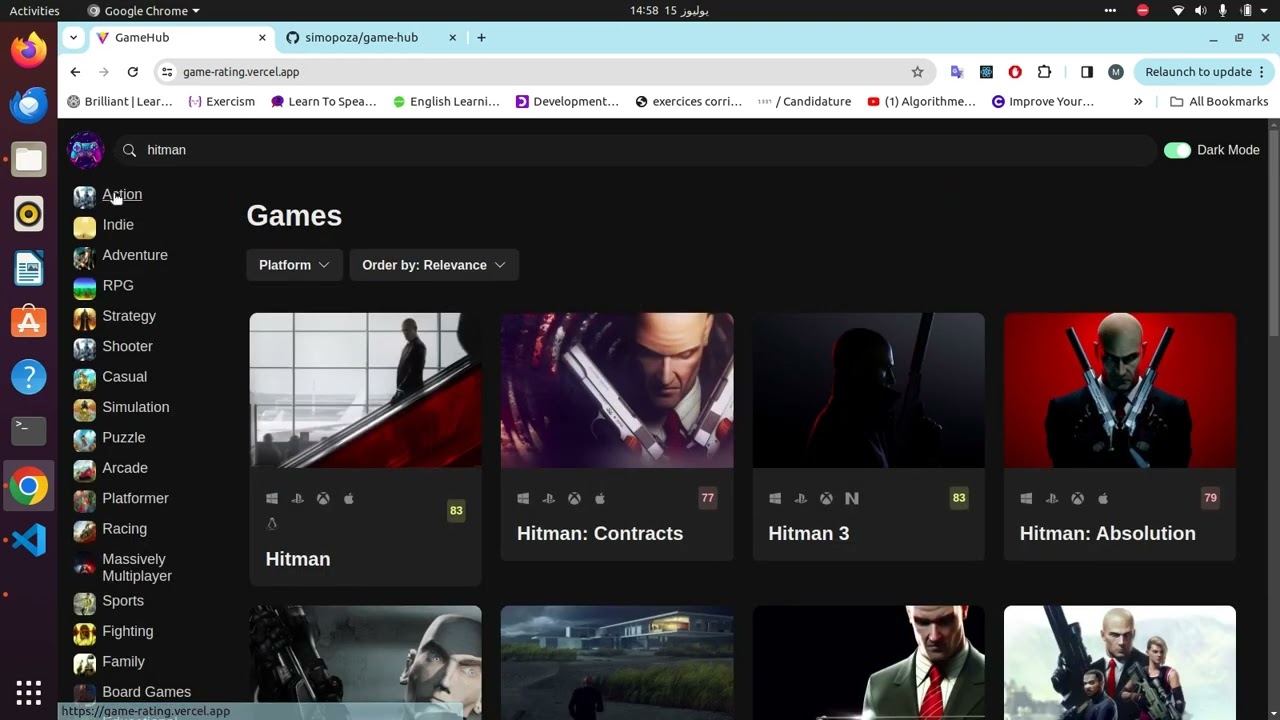
Task: Click the address bar URL
Action: [x=241, y=72]
